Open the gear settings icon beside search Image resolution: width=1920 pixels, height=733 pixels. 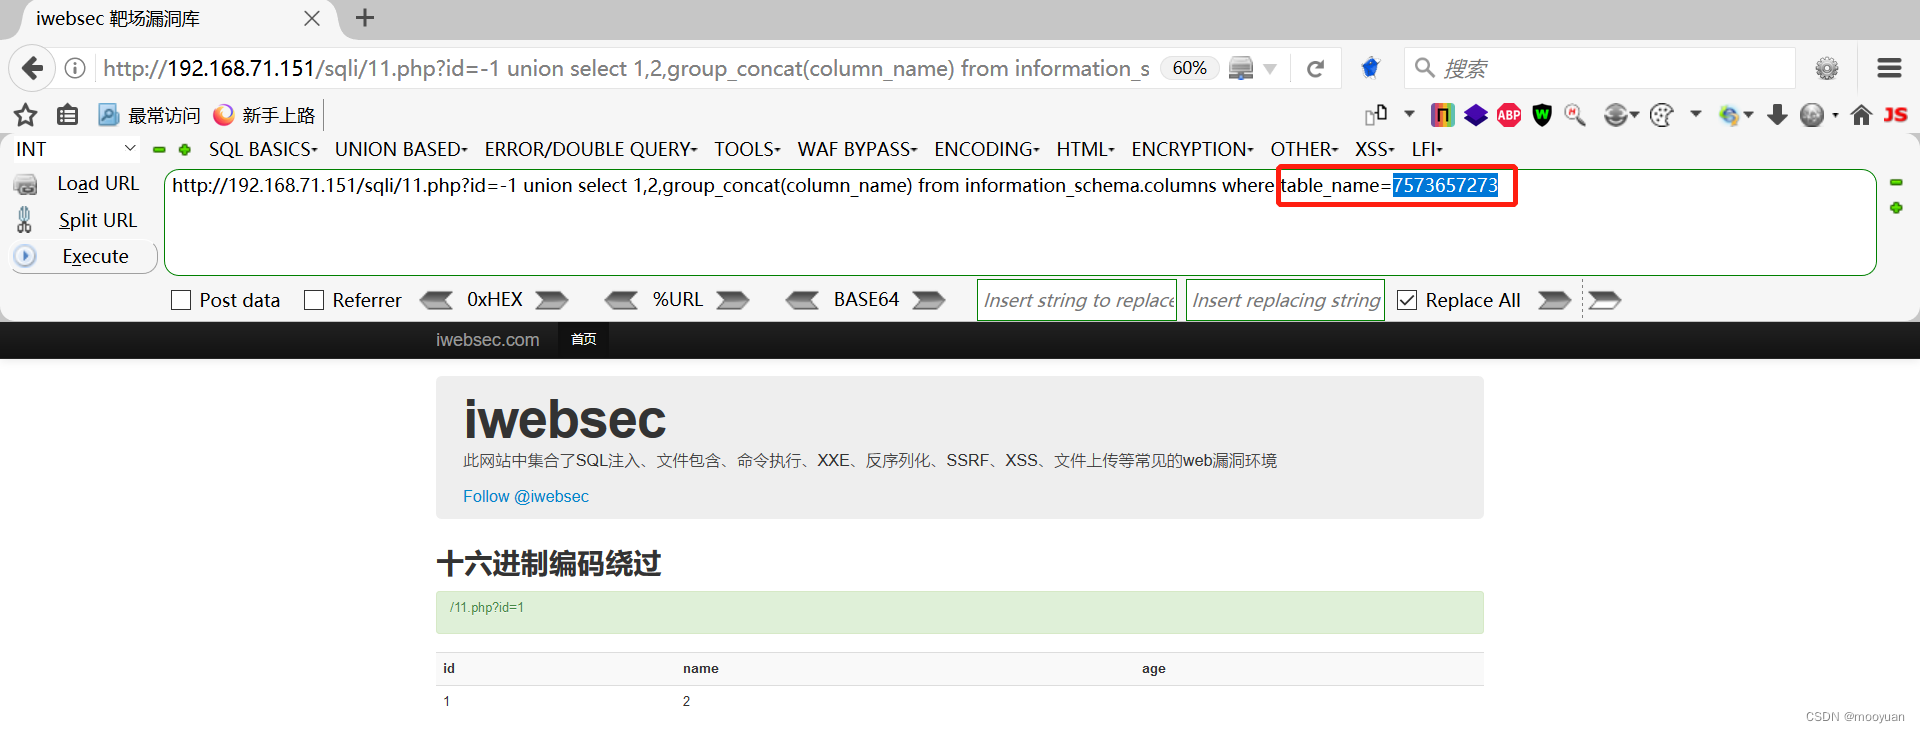(1827, 68)
